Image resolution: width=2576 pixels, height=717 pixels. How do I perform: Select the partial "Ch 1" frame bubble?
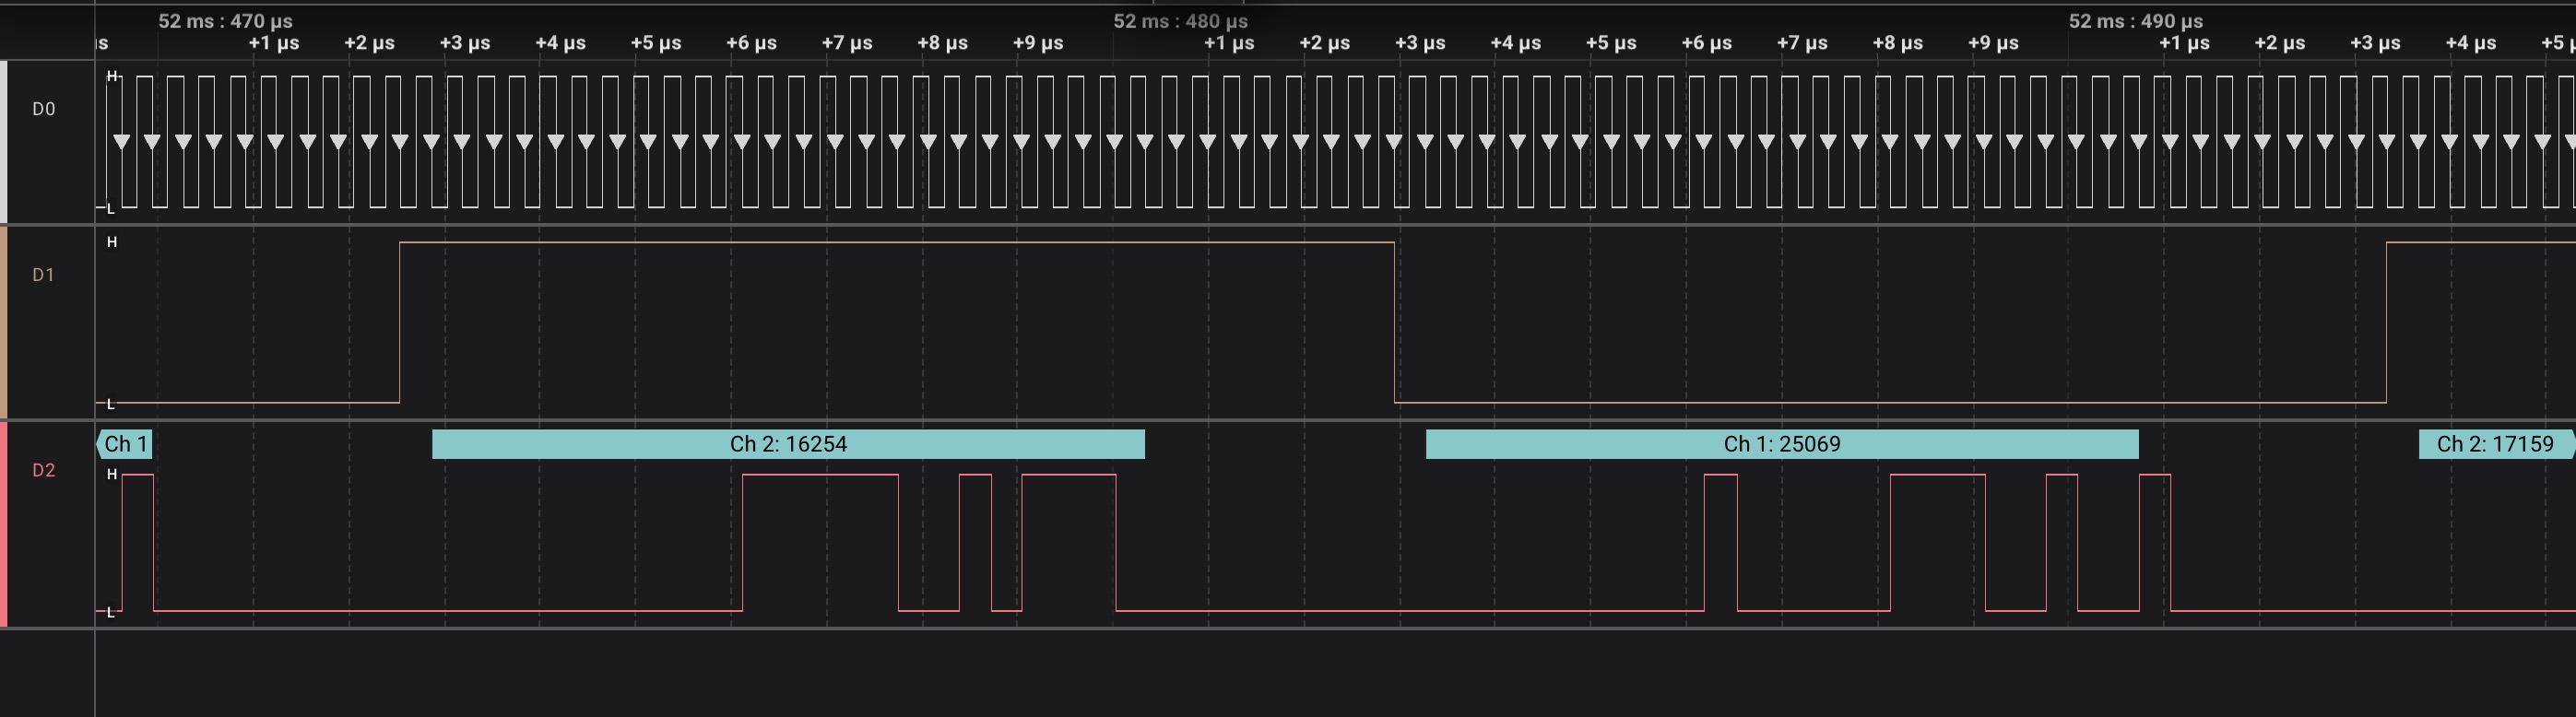[125, 444]
